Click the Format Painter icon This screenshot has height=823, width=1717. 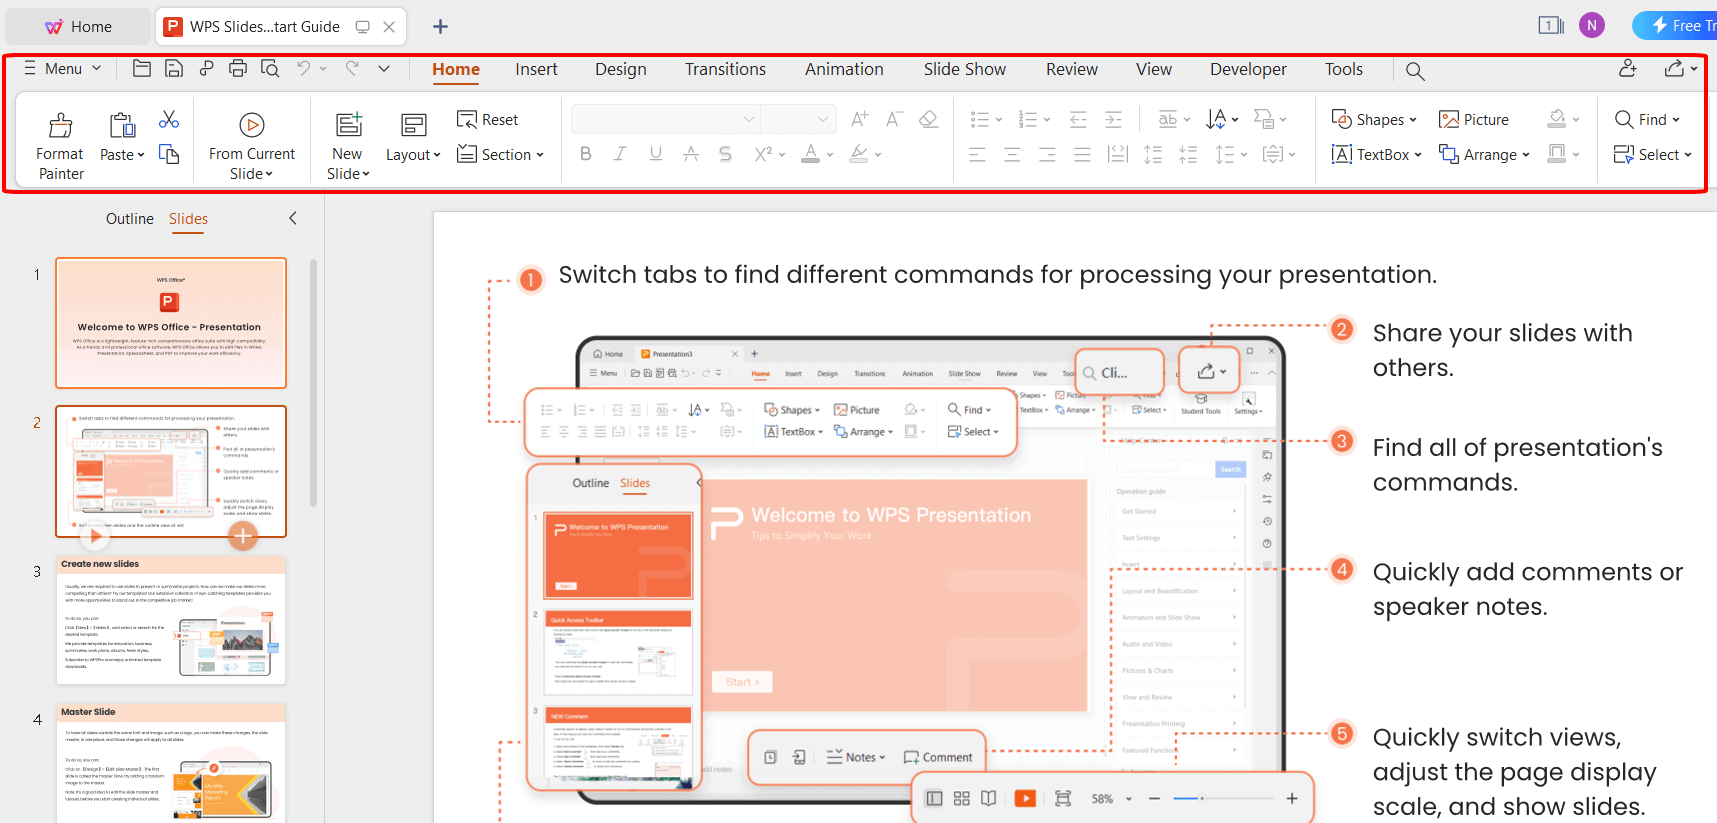(60, 125)
